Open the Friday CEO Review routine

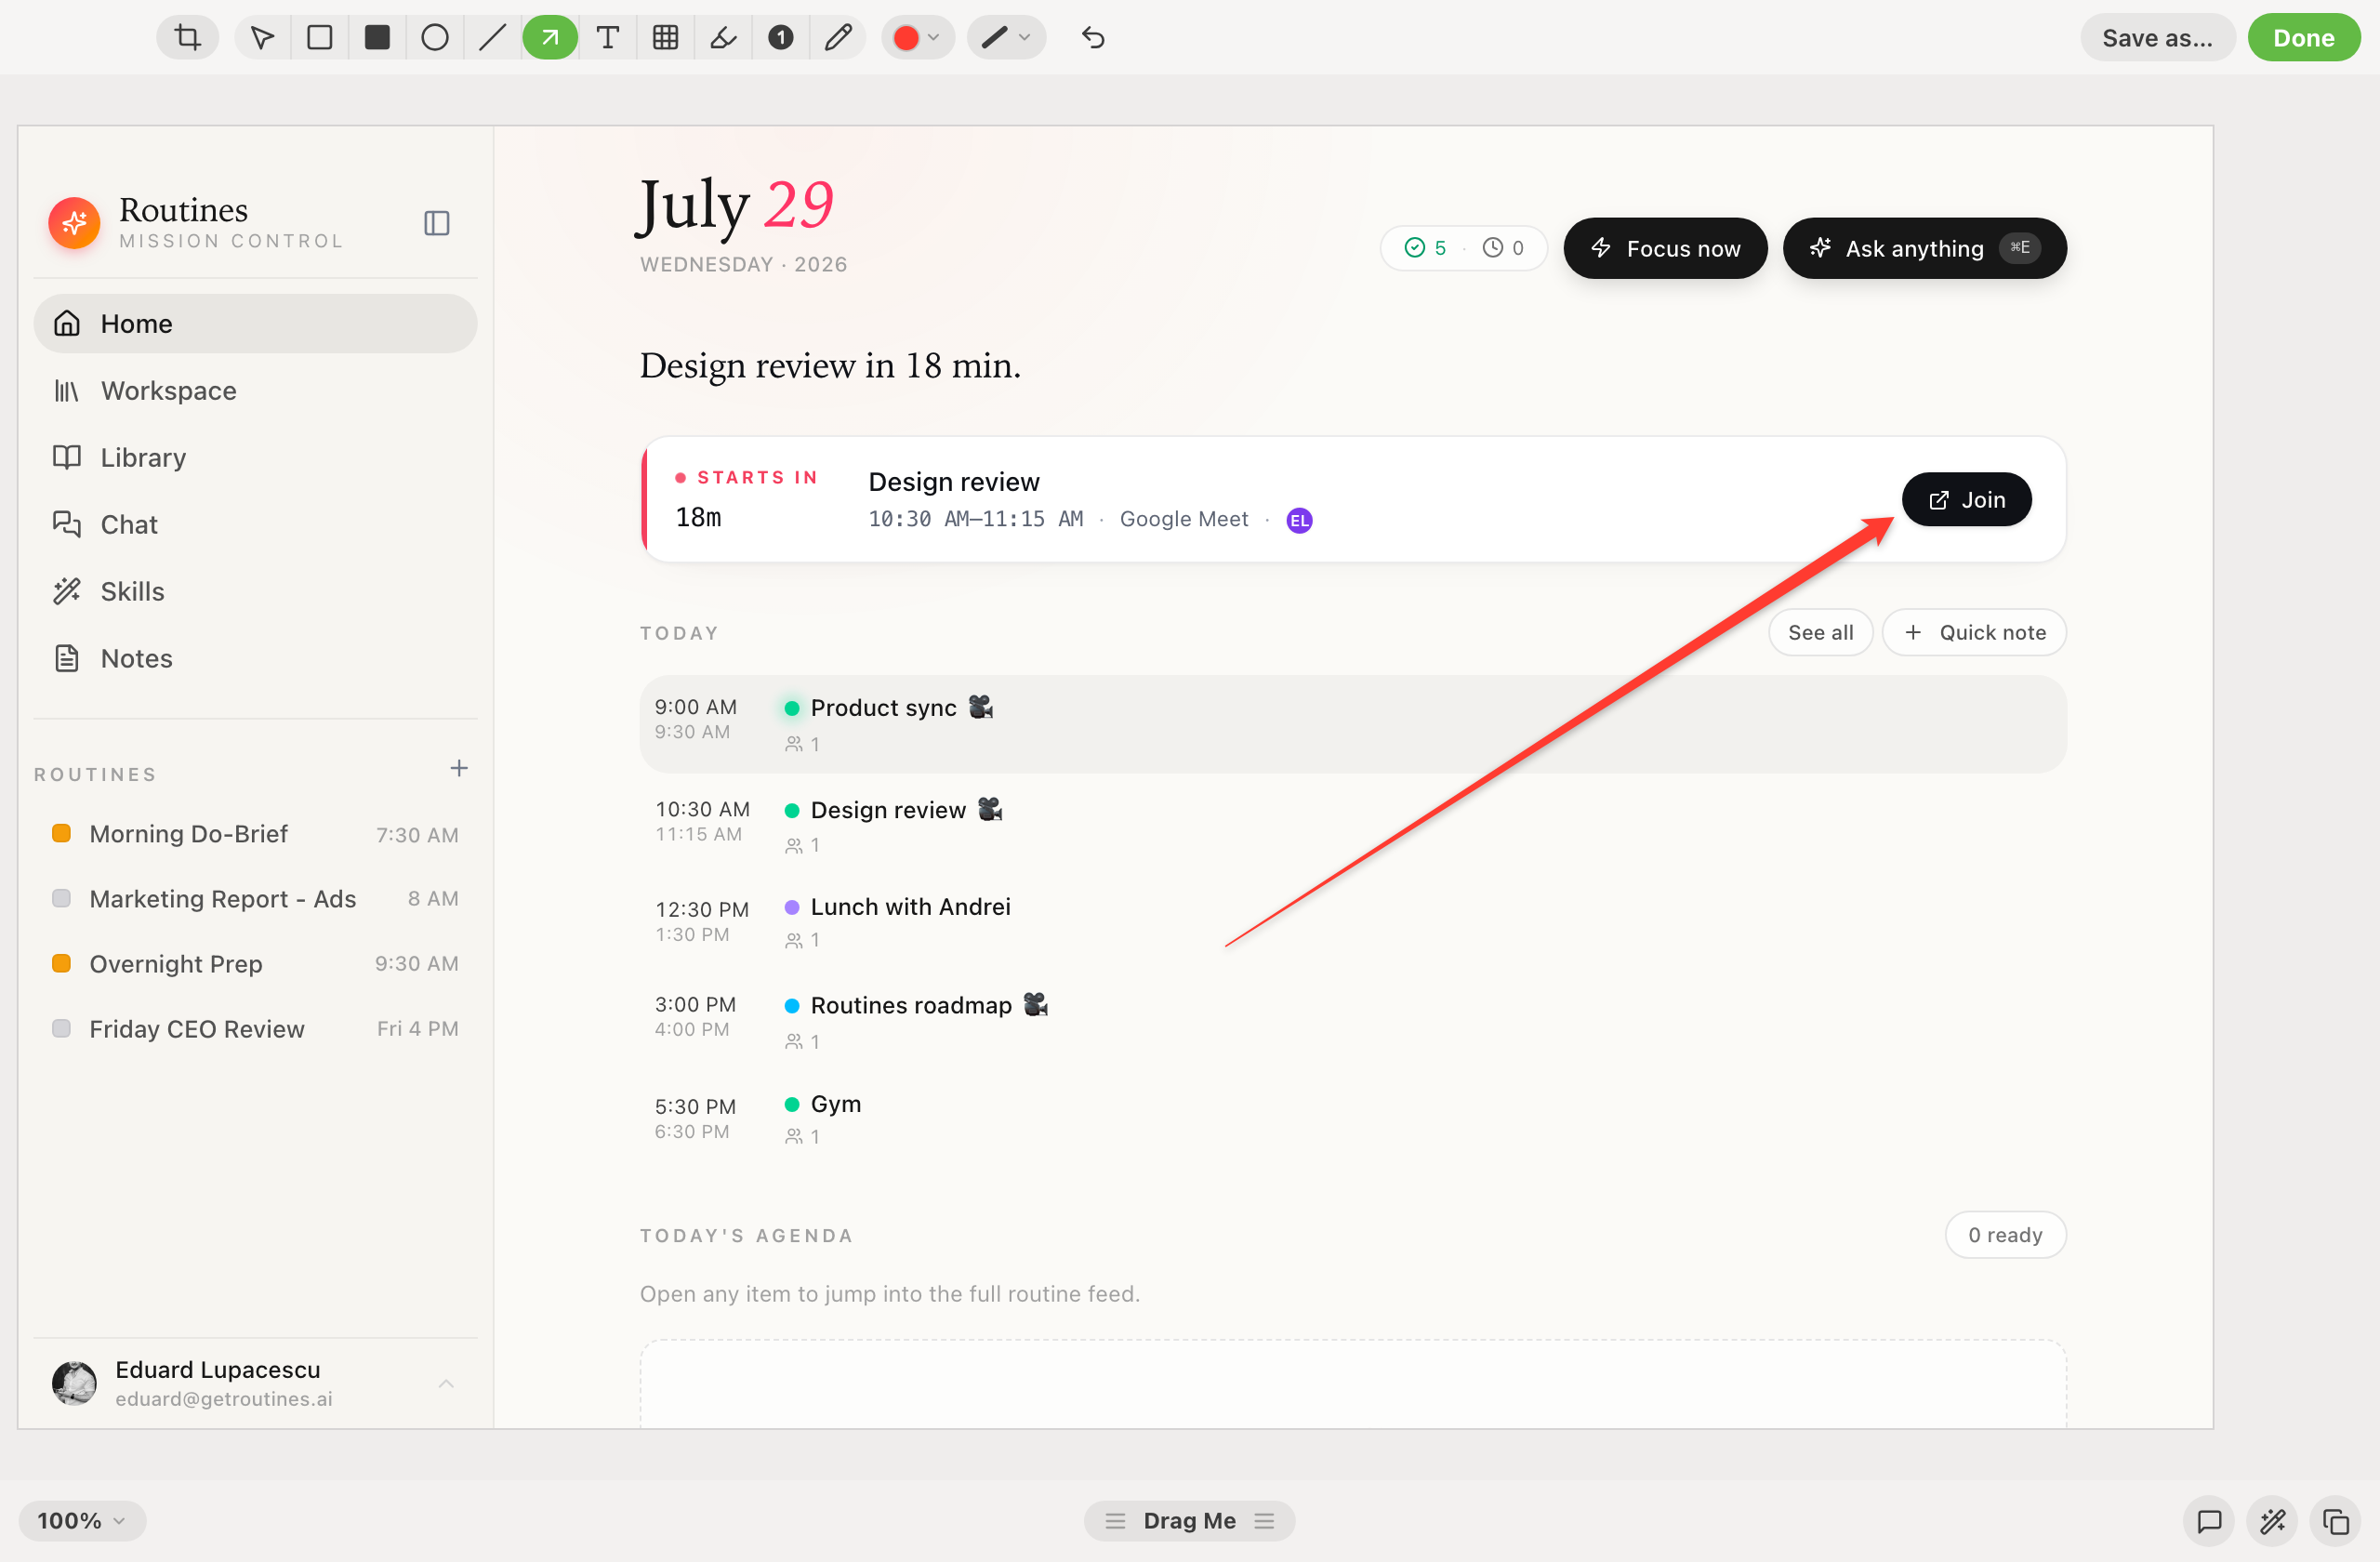point(255,1029)
